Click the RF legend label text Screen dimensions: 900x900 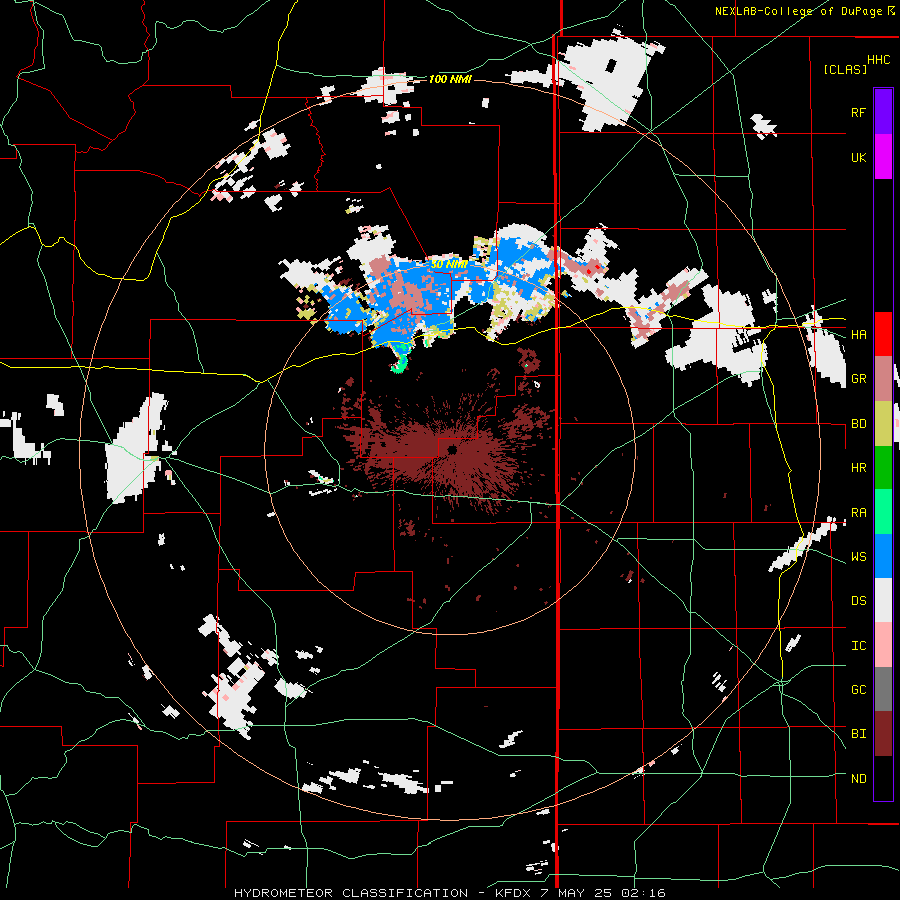point(858,112)
